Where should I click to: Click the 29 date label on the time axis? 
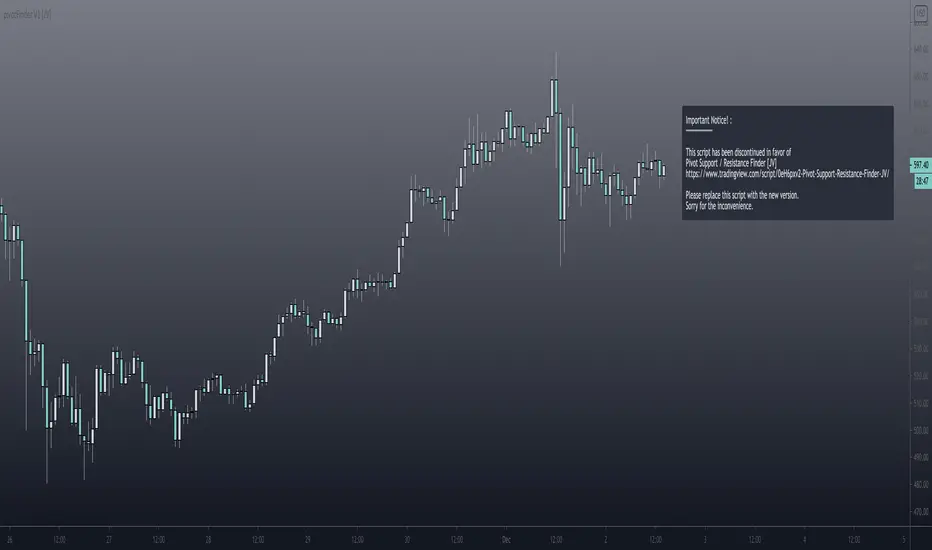coord(307,537)
